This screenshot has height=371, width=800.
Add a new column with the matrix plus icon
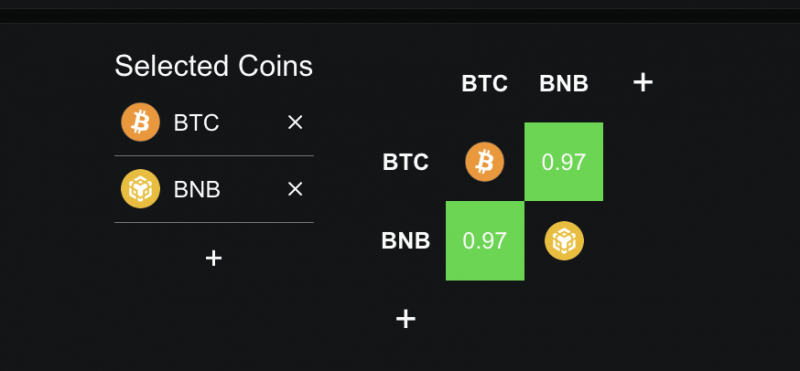click(x=643, y=82)
